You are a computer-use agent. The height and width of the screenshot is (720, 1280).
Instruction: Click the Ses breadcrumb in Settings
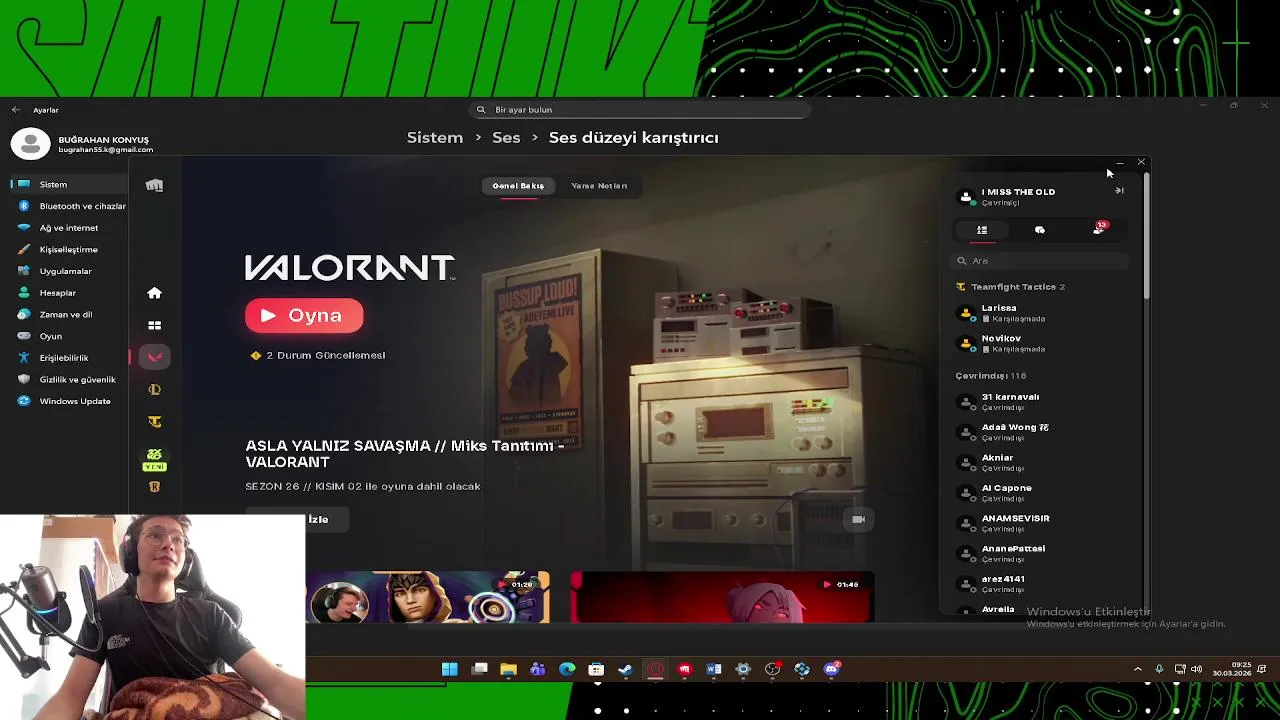tap(506, 137)
